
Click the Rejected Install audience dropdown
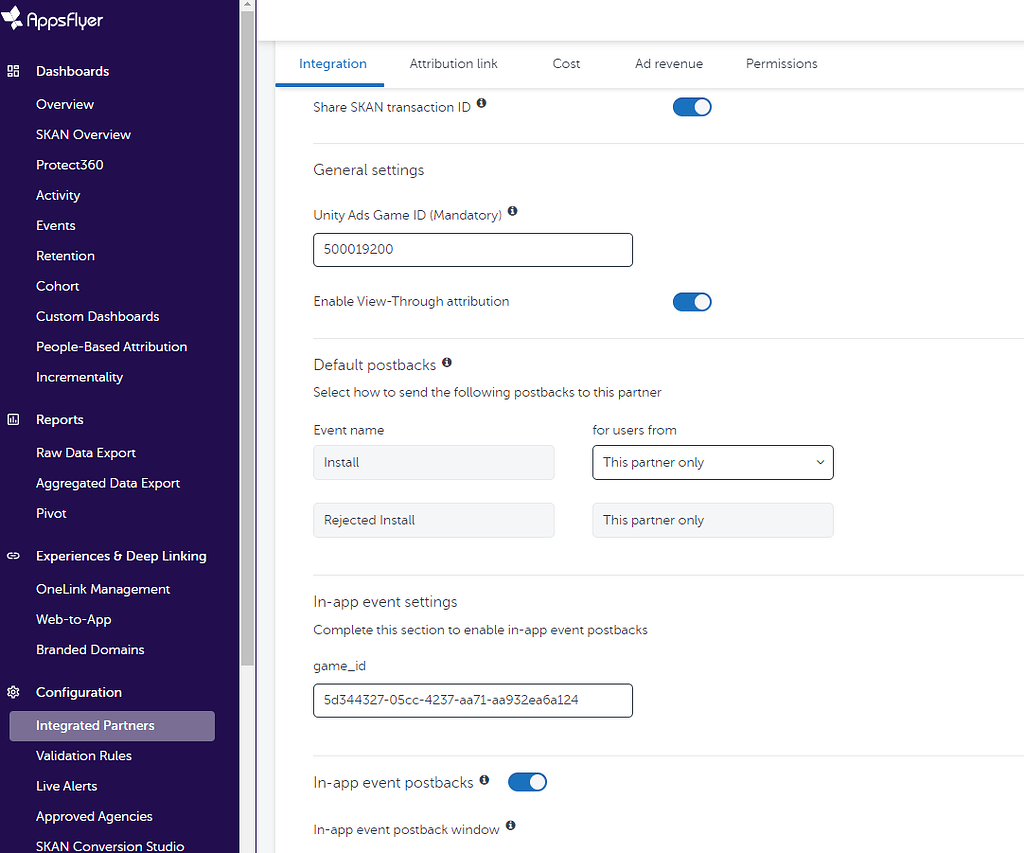pos(712,520)
